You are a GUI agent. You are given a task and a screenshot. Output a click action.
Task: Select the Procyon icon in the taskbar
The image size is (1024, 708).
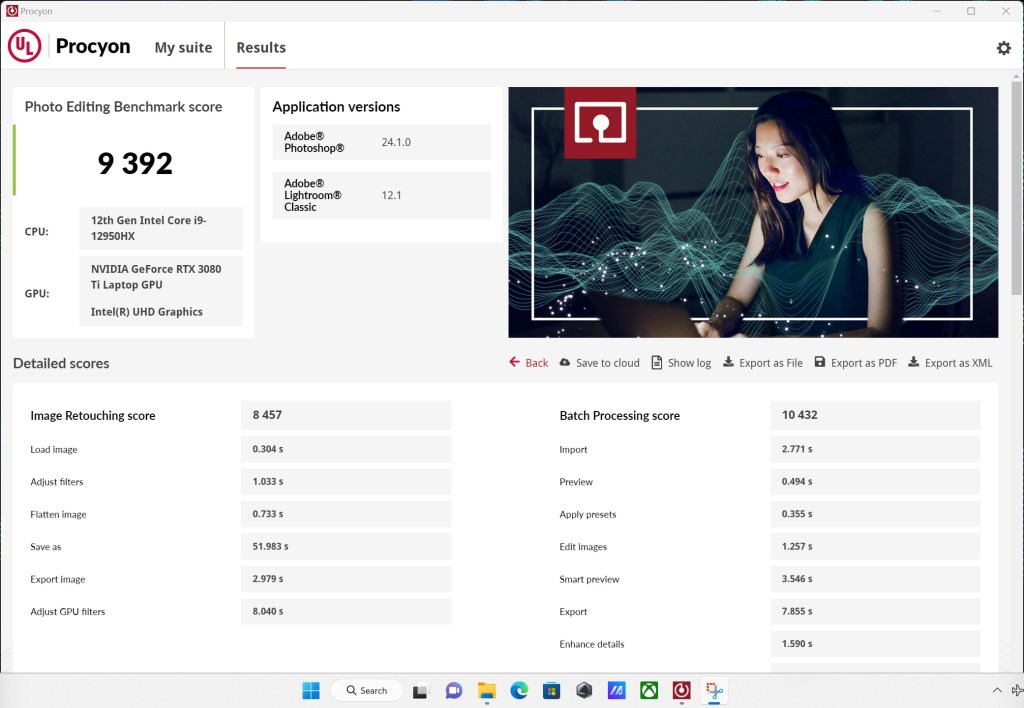[681, 690]
